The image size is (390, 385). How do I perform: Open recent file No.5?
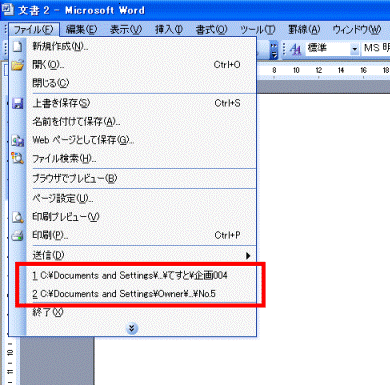point(141,294)
